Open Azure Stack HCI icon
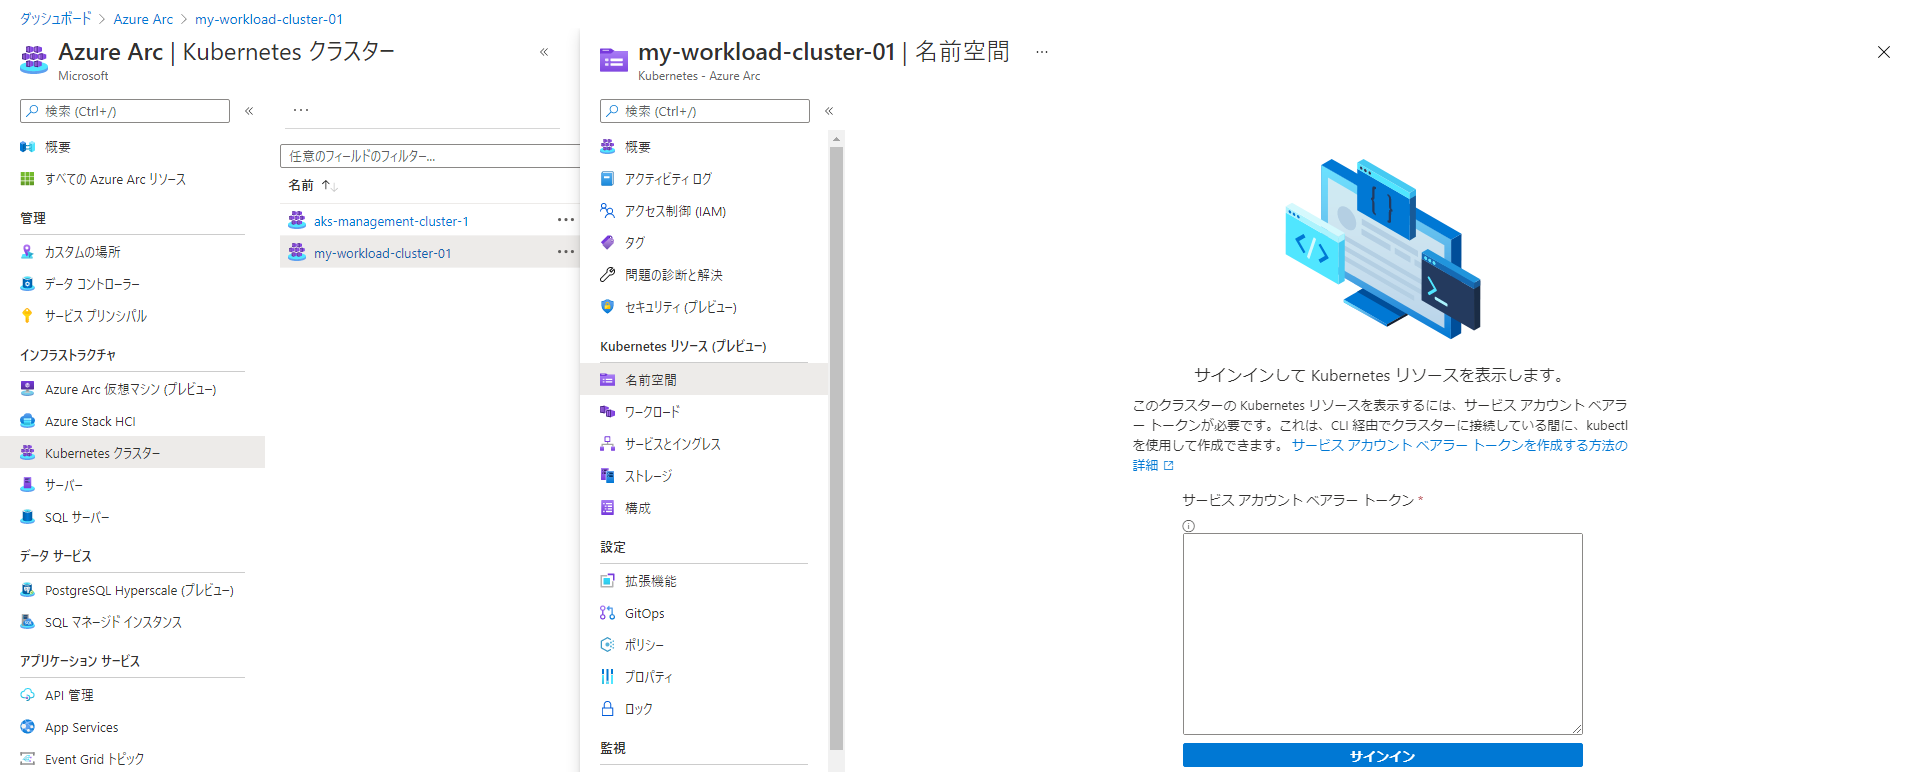 tap(28, 421)
